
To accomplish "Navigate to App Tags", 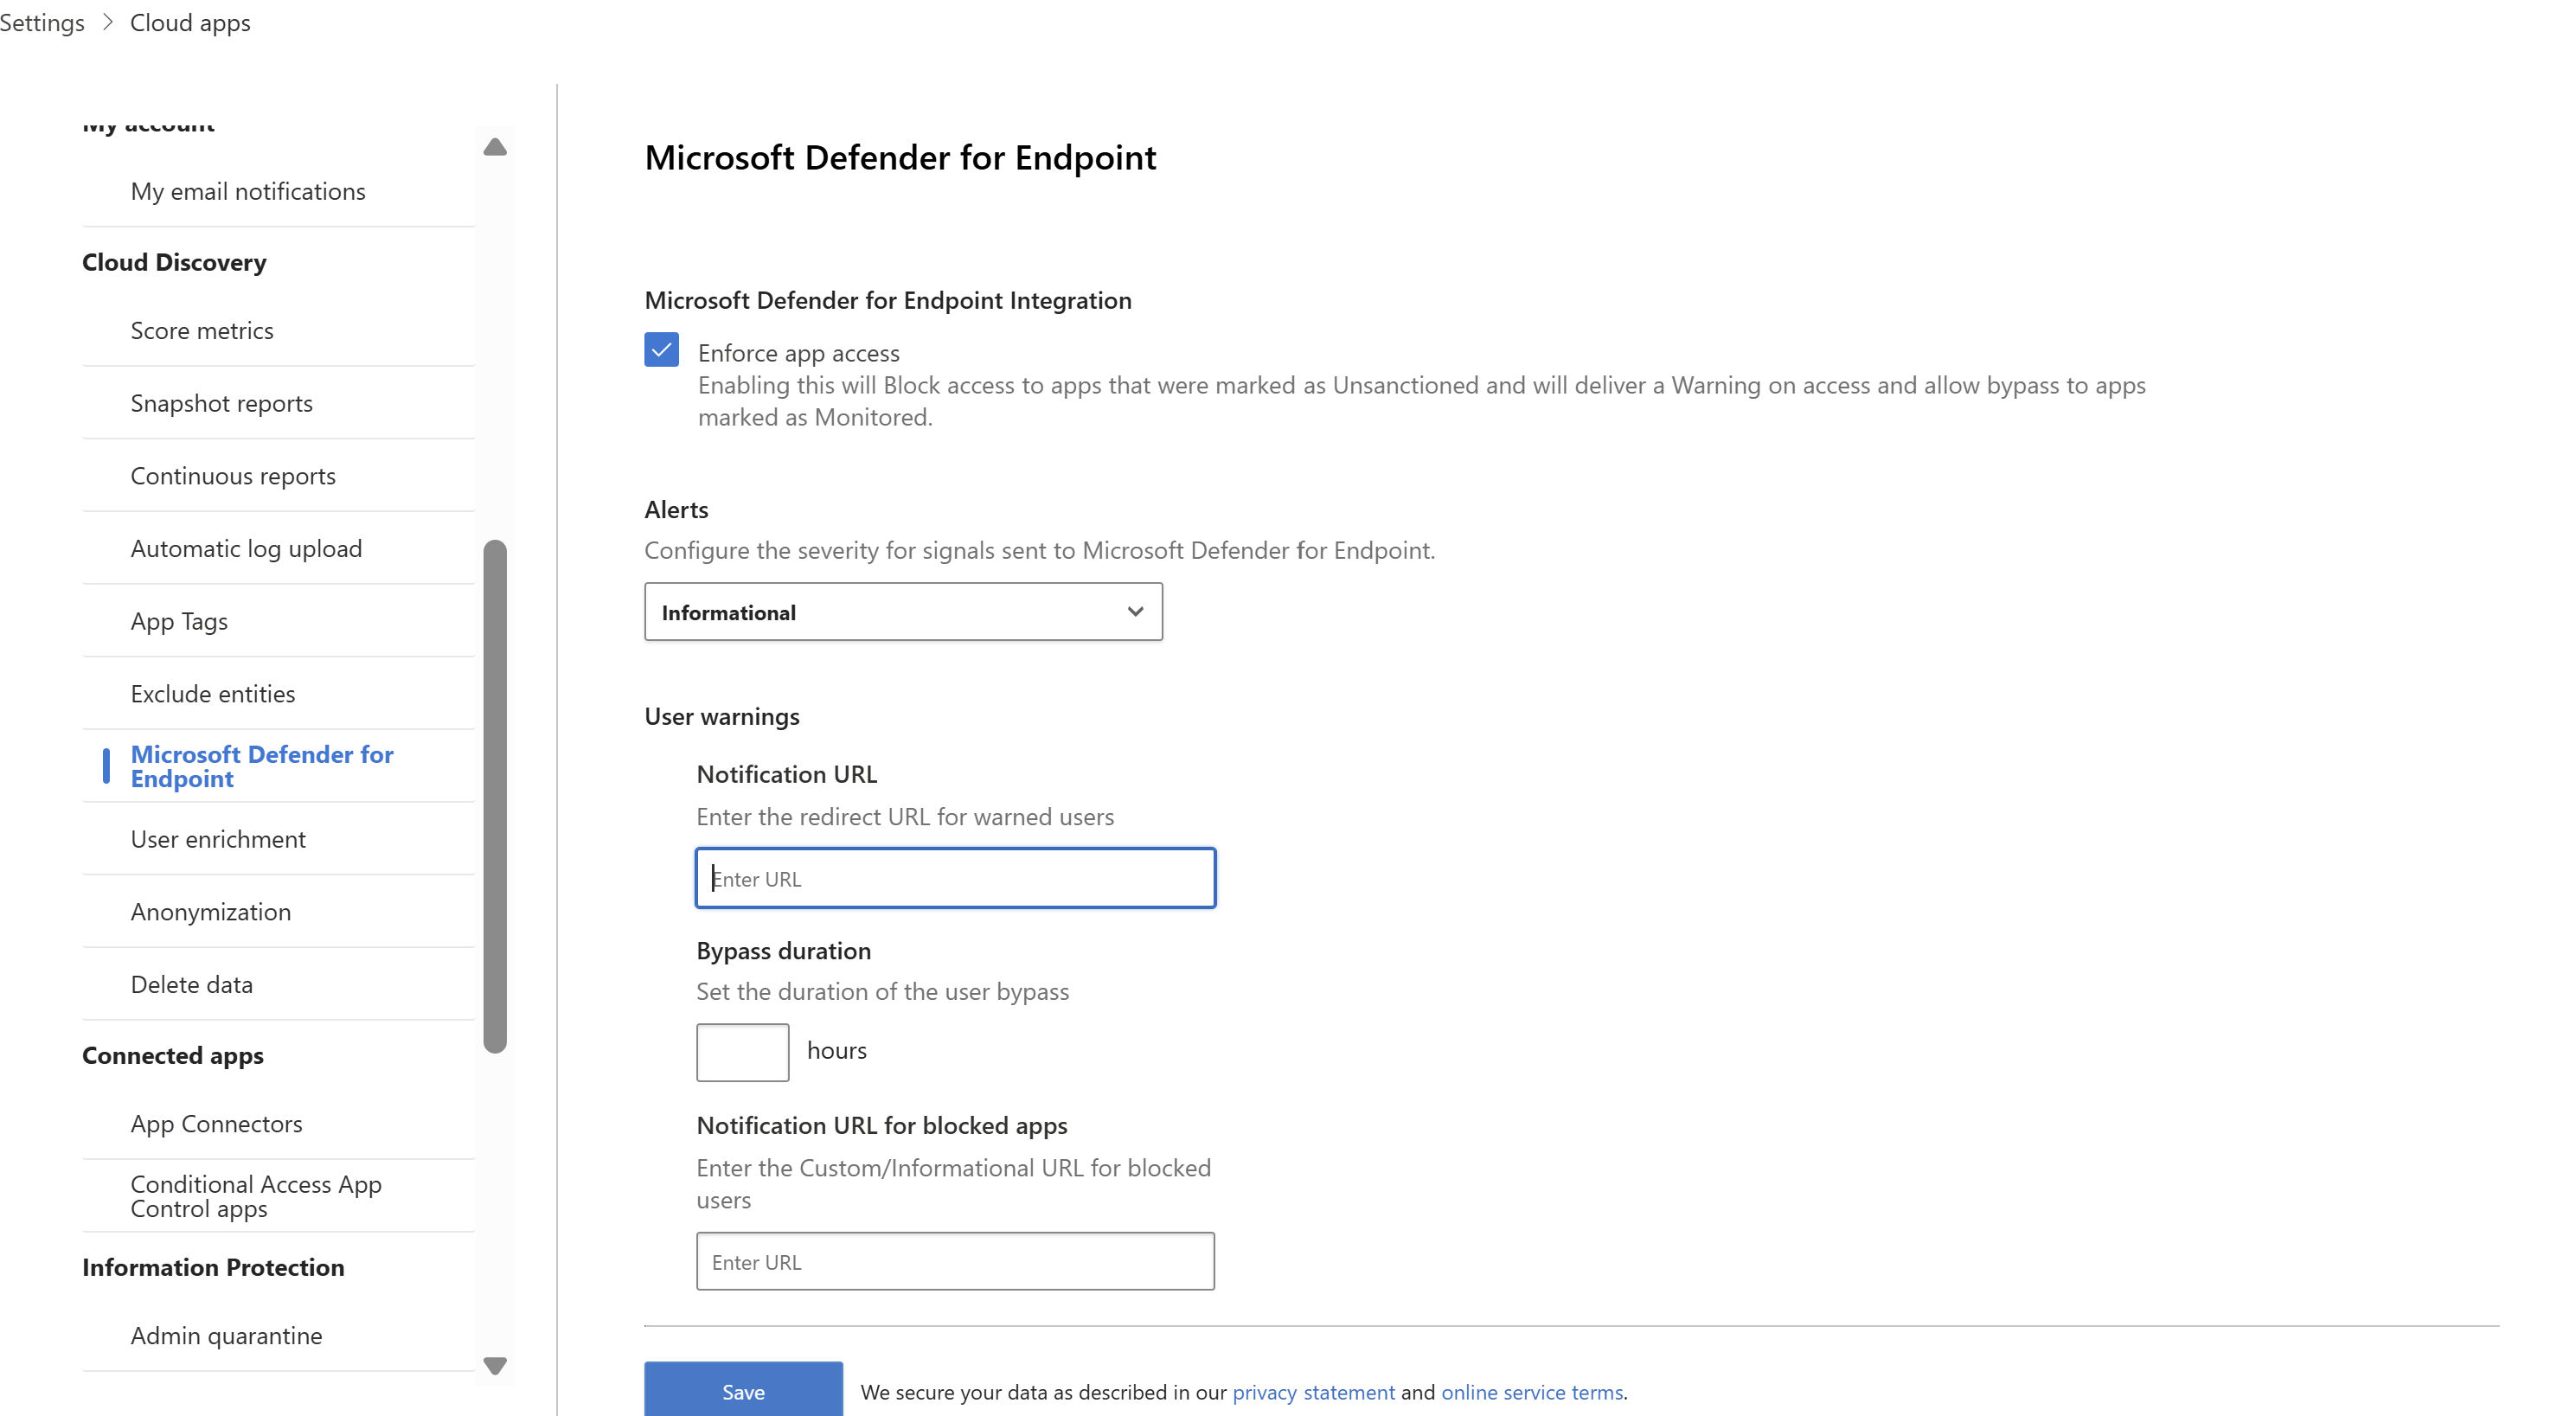I will [179, 622].
